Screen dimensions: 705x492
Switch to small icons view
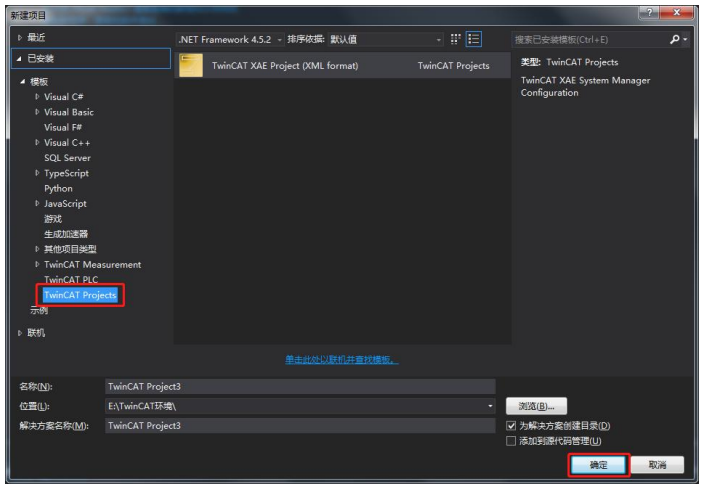455,39
